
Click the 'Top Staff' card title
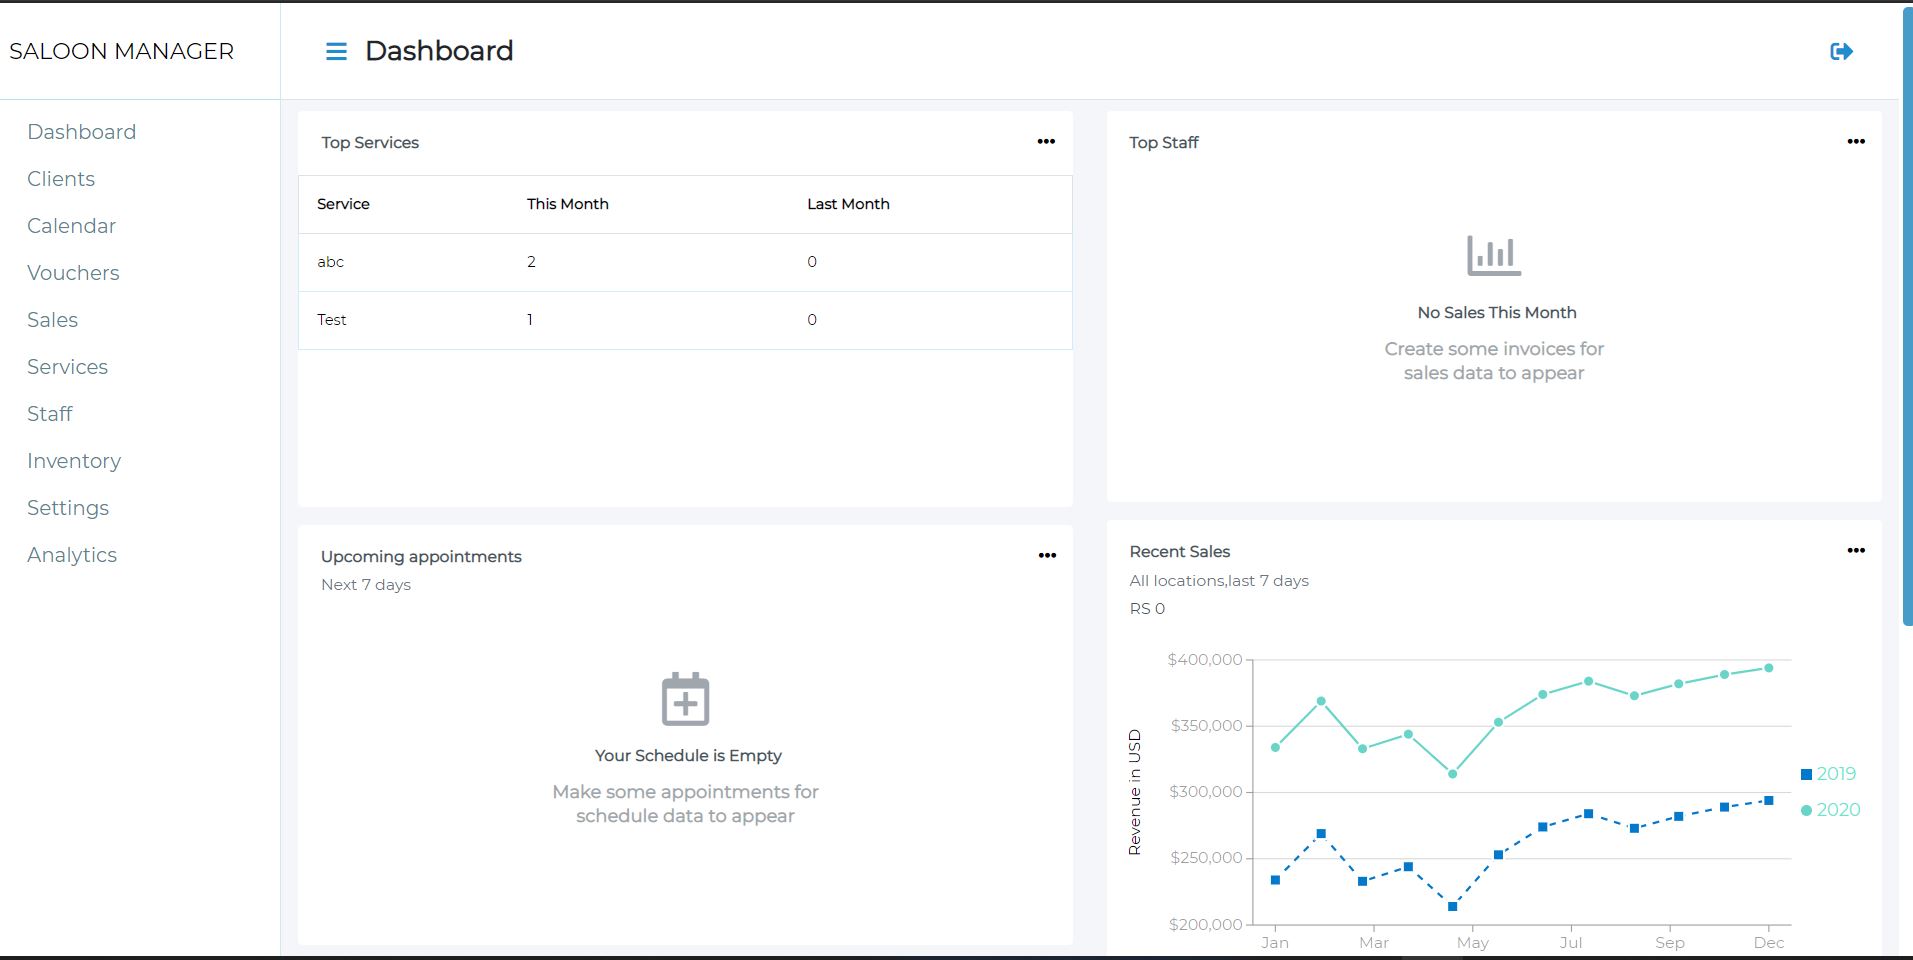(x=1163, y=143)
